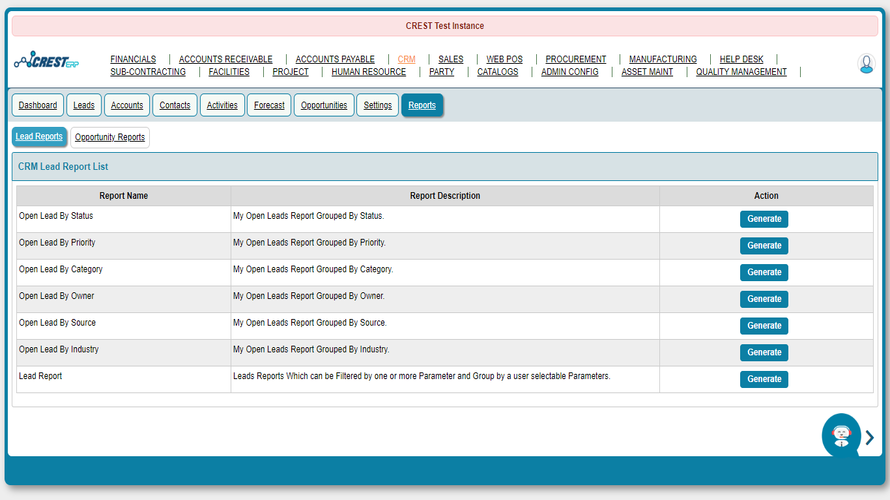Open the HELP DESK menu link
This screenshot has width=890, height=500.
tap(741, 59)
